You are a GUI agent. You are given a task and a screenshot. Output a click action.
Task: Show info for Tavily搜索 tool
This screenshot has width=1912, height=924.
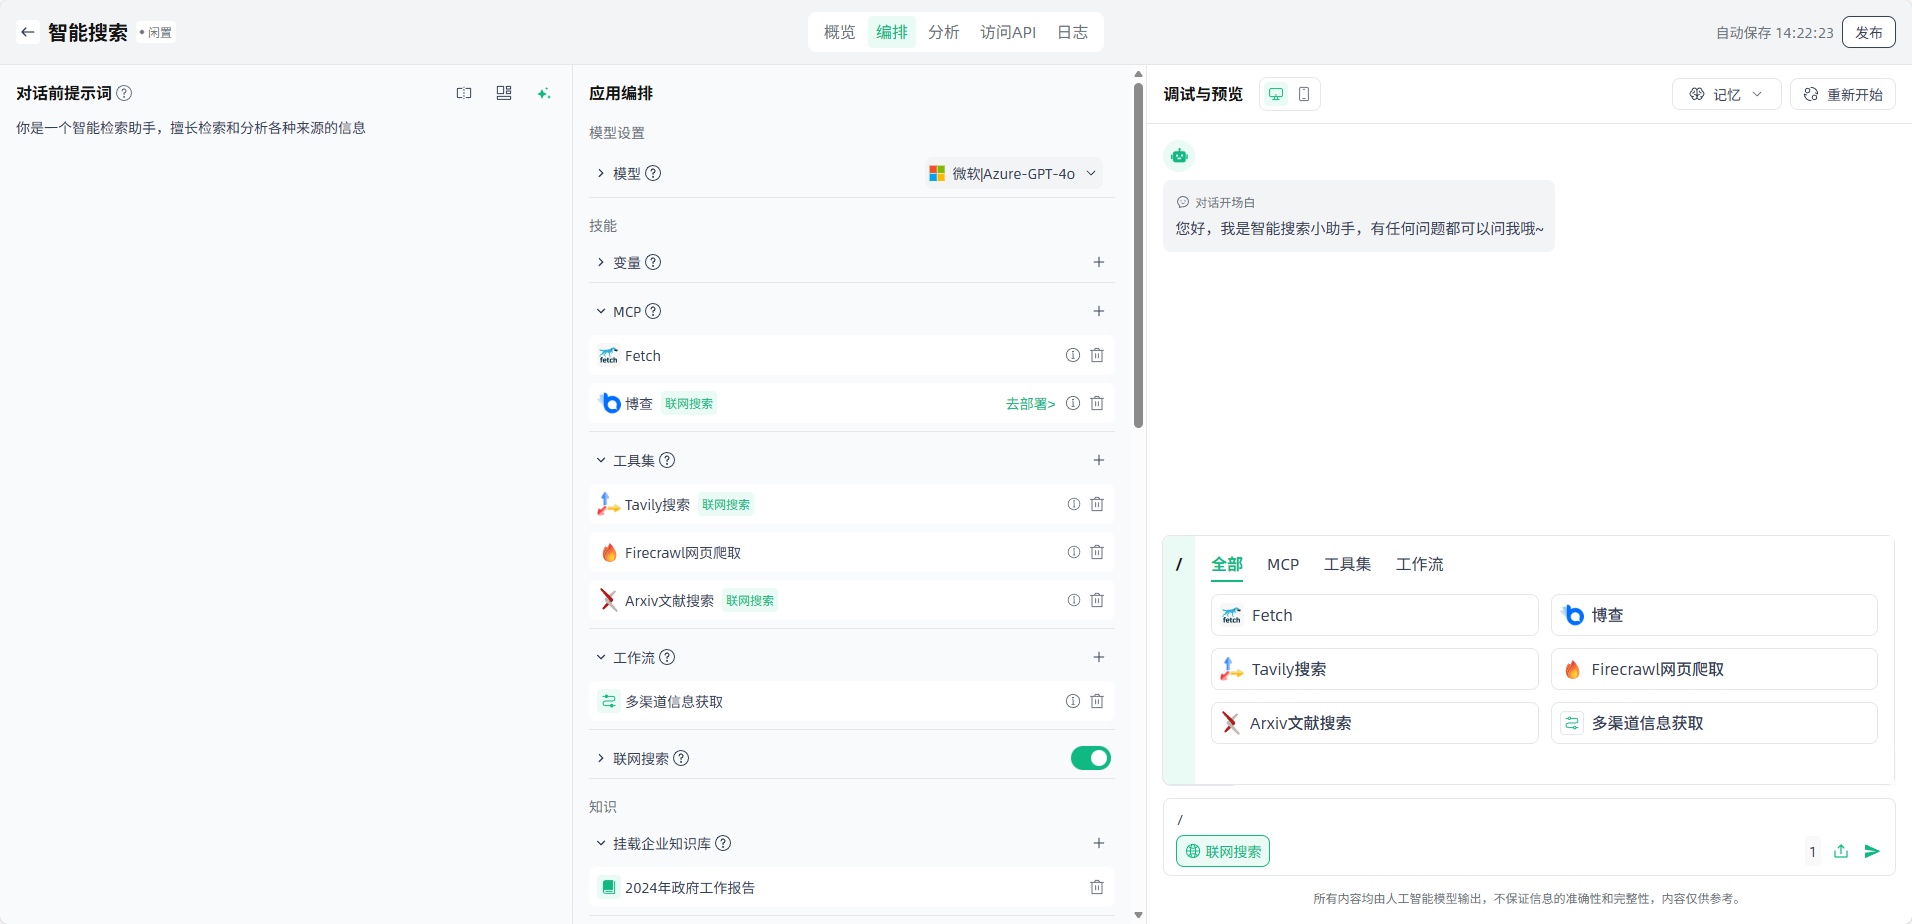(x=1073, y=504)
